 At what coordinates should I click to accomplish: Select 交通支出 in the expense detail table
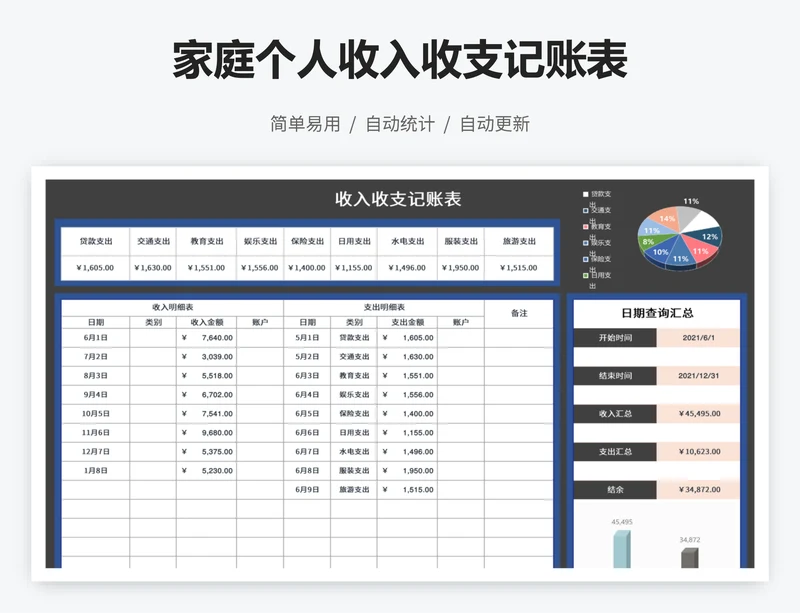click(x=354, y=357)
